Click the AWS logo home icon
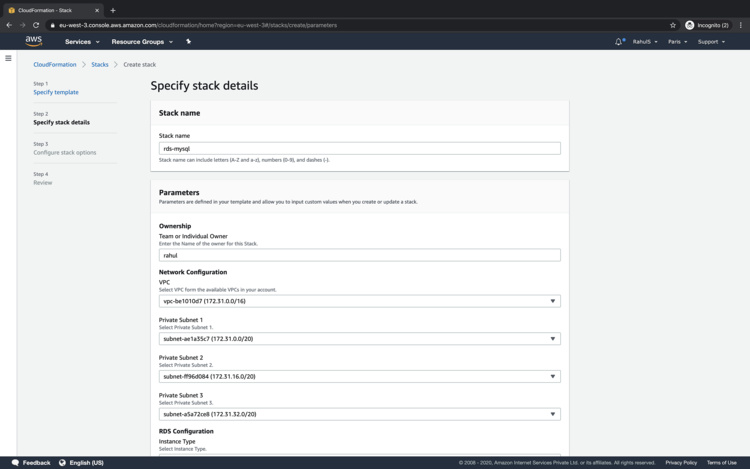Screen dimensions: 750x469 (x=34, y=42)
